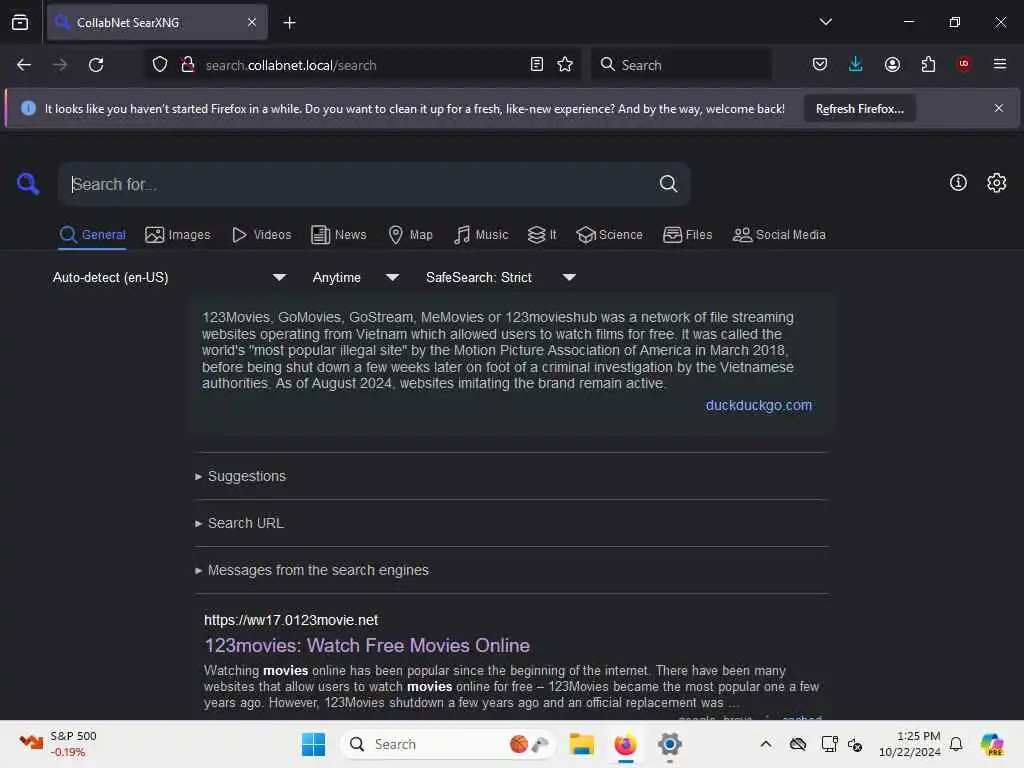Open the Anytime time range dropdown
This screenshot has height=768, width=1024.
[x=355, y=278]
